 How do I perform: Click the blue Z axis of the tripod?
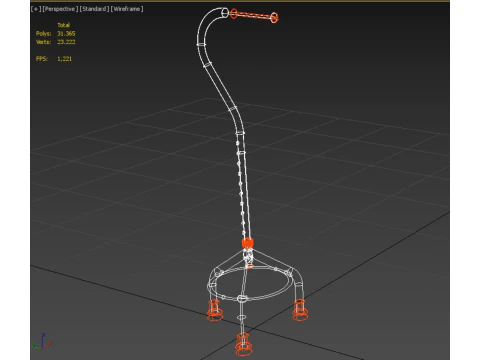(x=43, y=339)
